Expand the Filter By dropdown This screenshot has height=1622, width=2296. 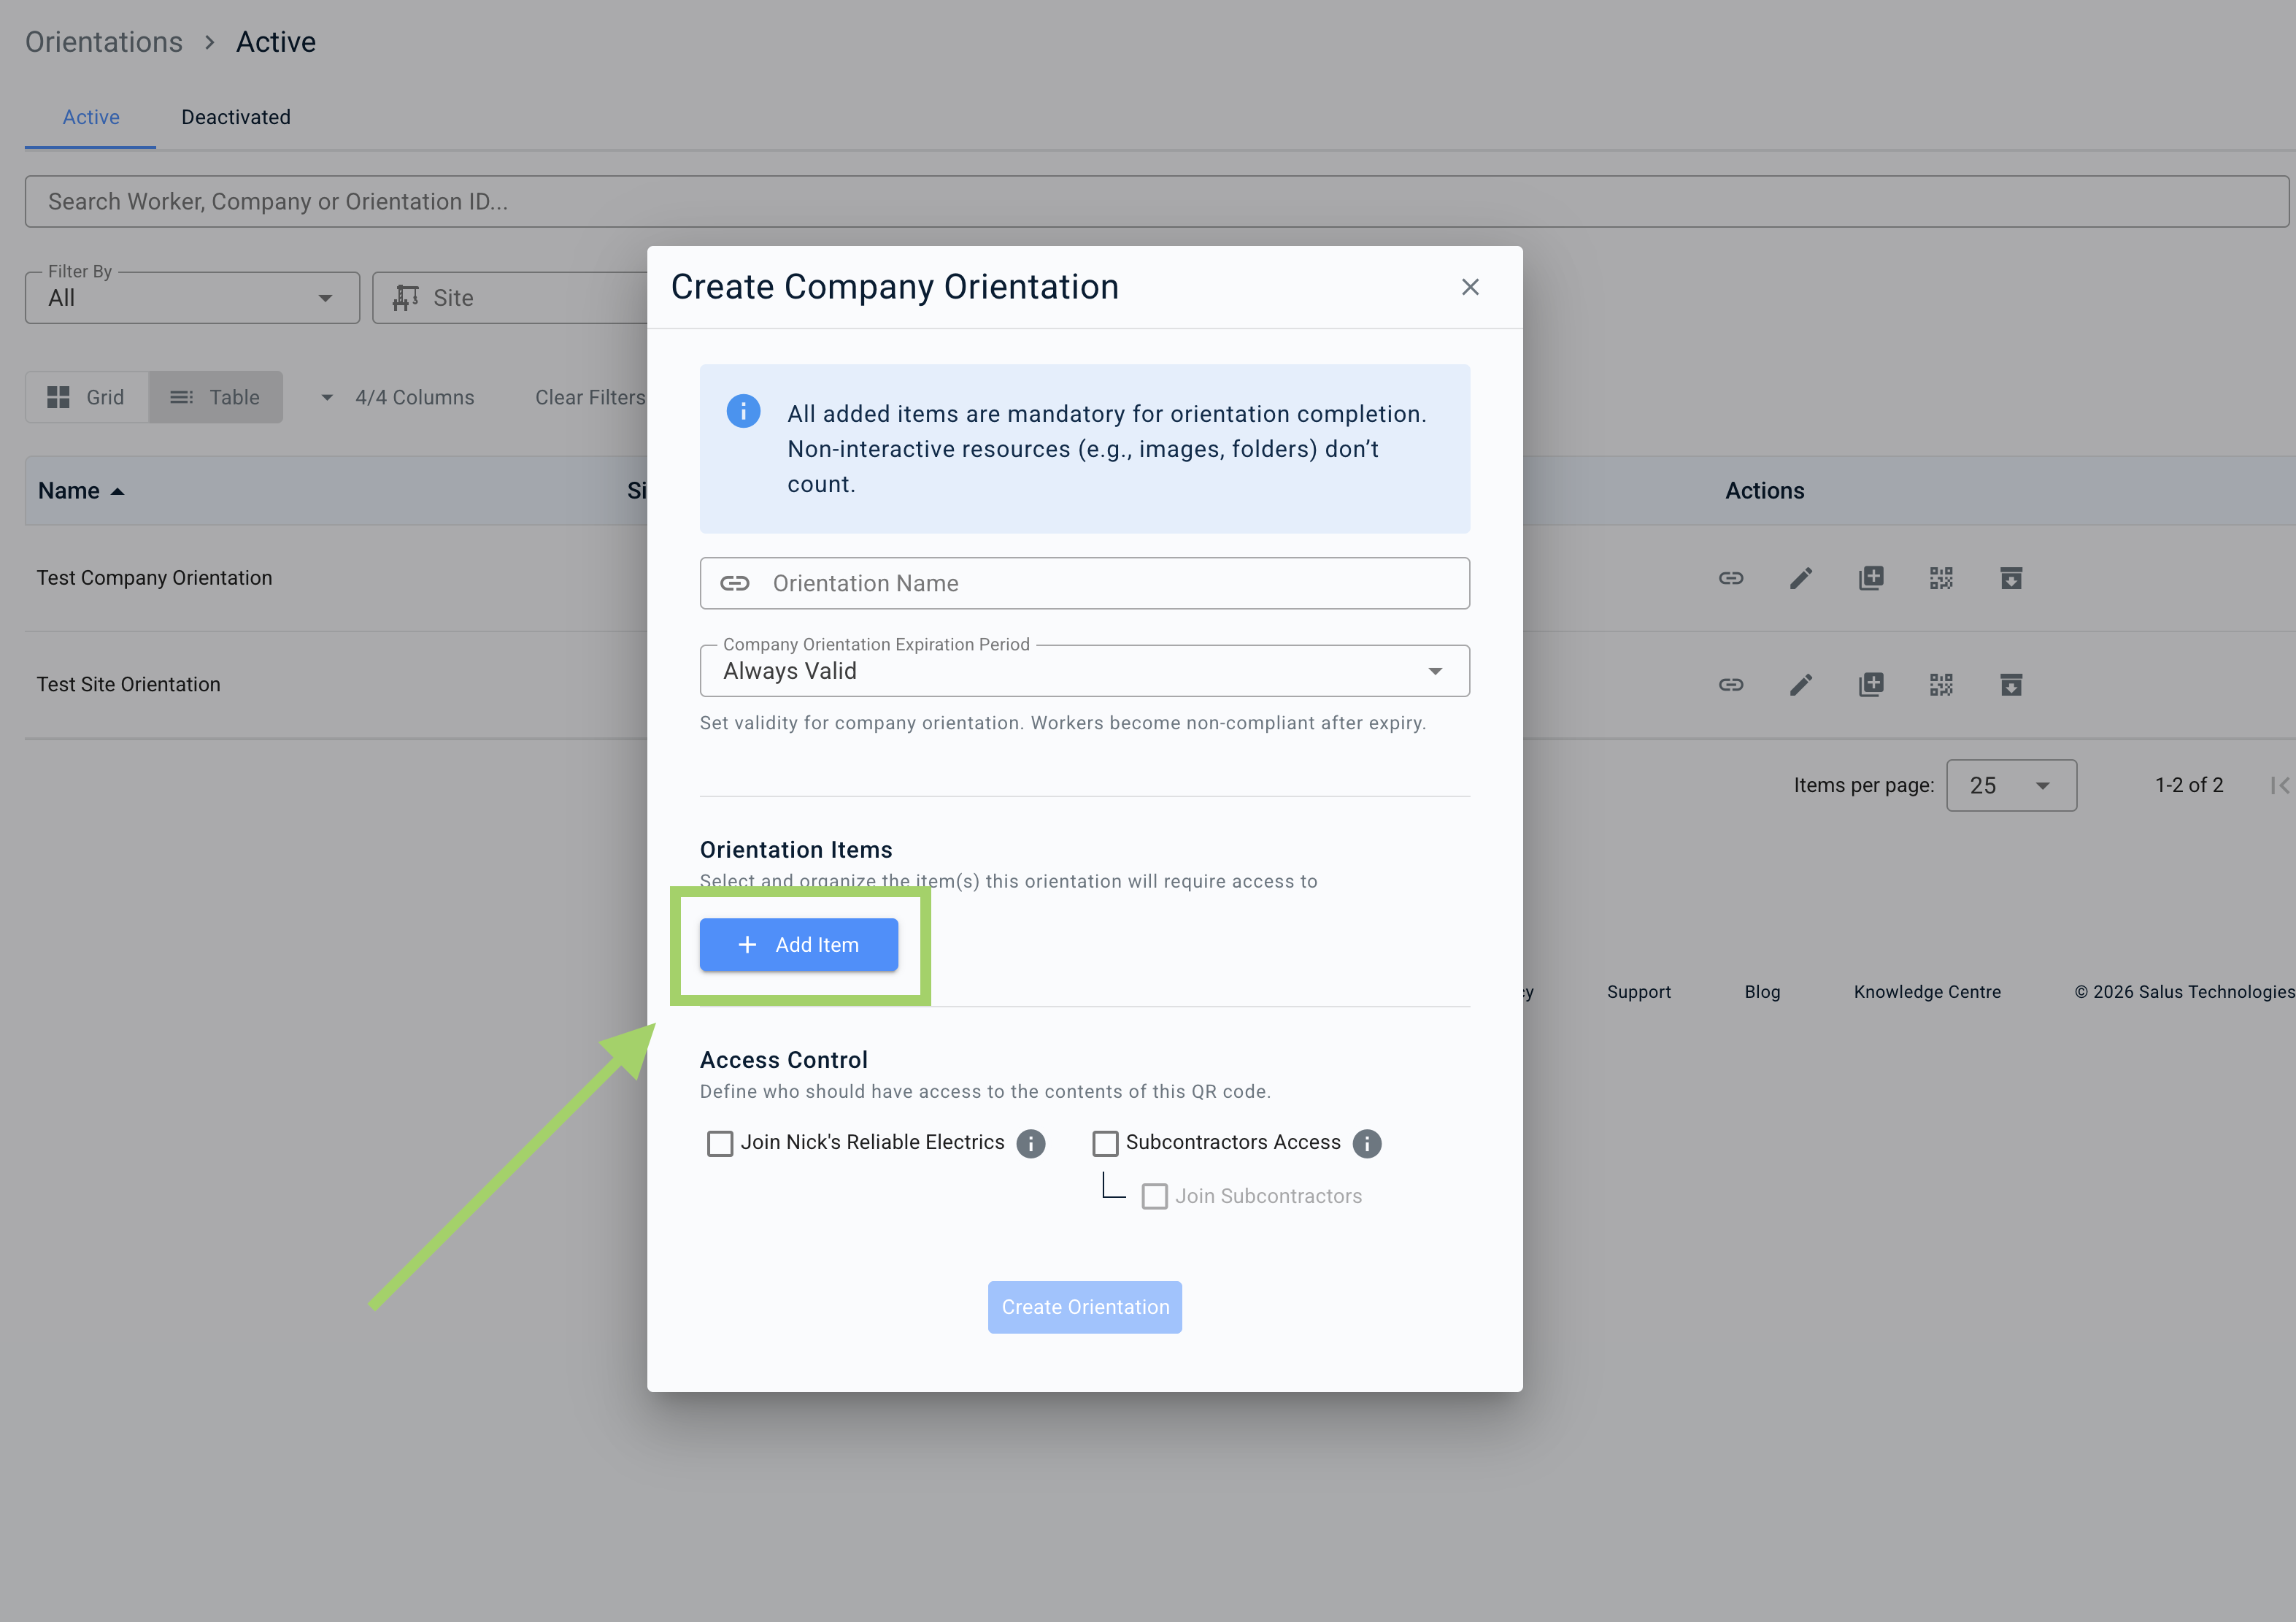click(192, 298)
